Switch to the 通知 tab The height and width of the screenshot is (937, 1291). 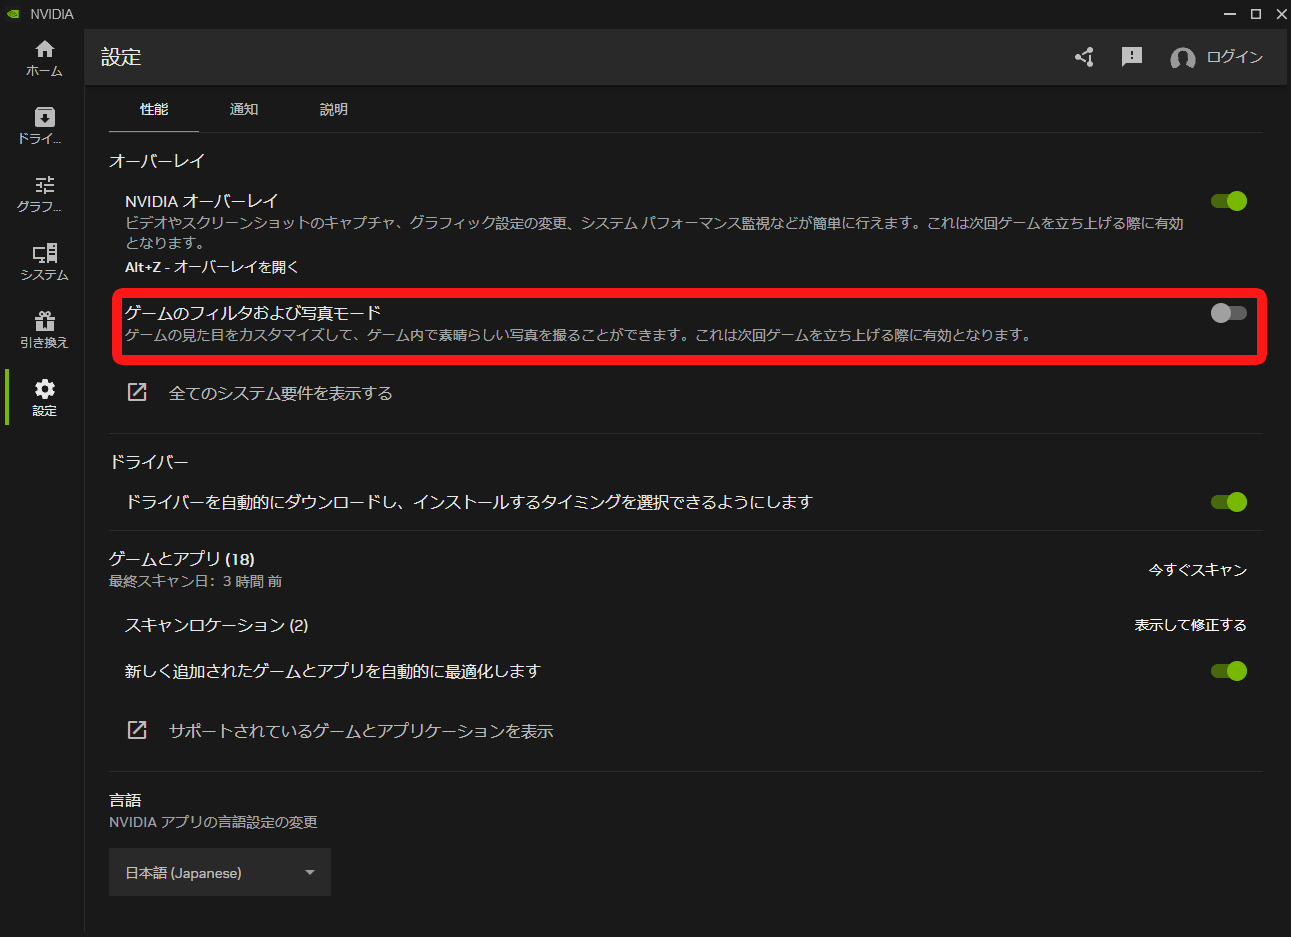click(244, 110)
